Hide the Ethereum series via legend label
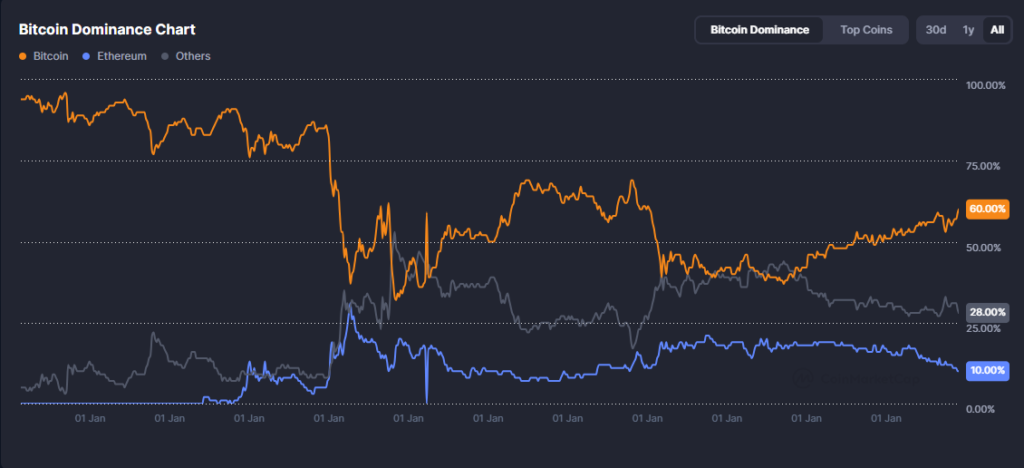 [120, 57]
